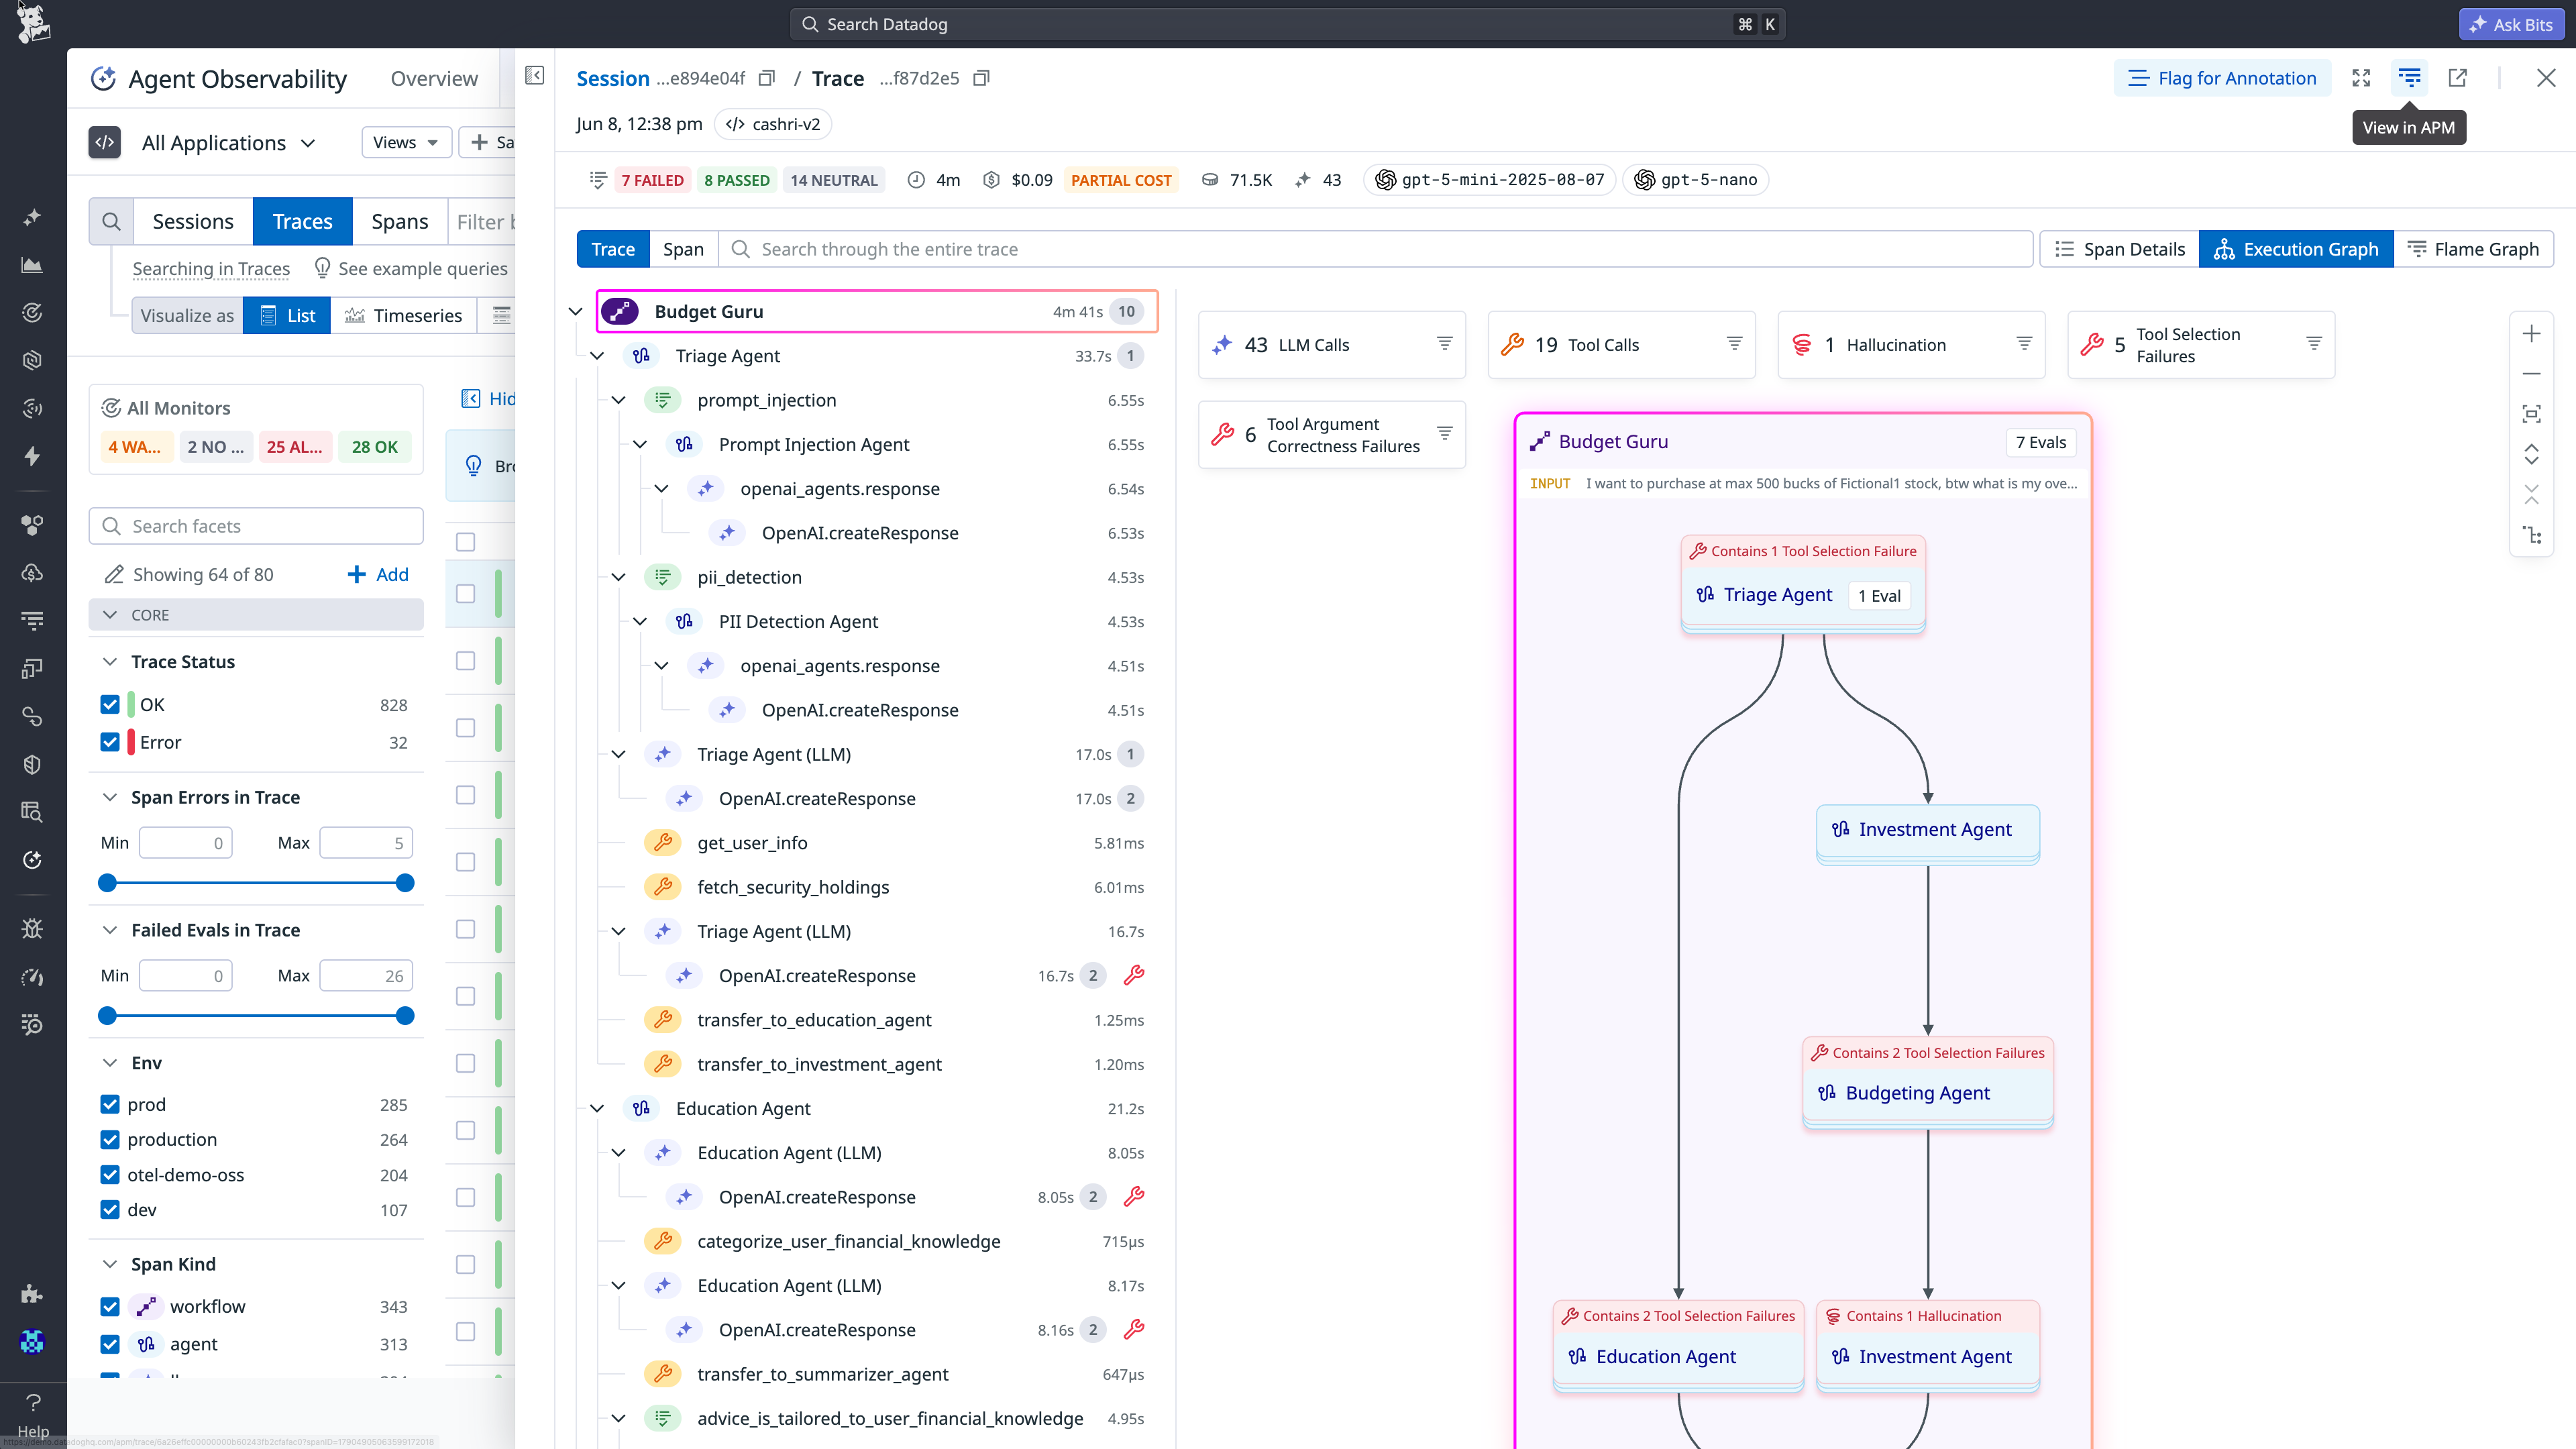Switch to the Sessions tab
Viewport: 2576px width, 1449px height.
193,221
